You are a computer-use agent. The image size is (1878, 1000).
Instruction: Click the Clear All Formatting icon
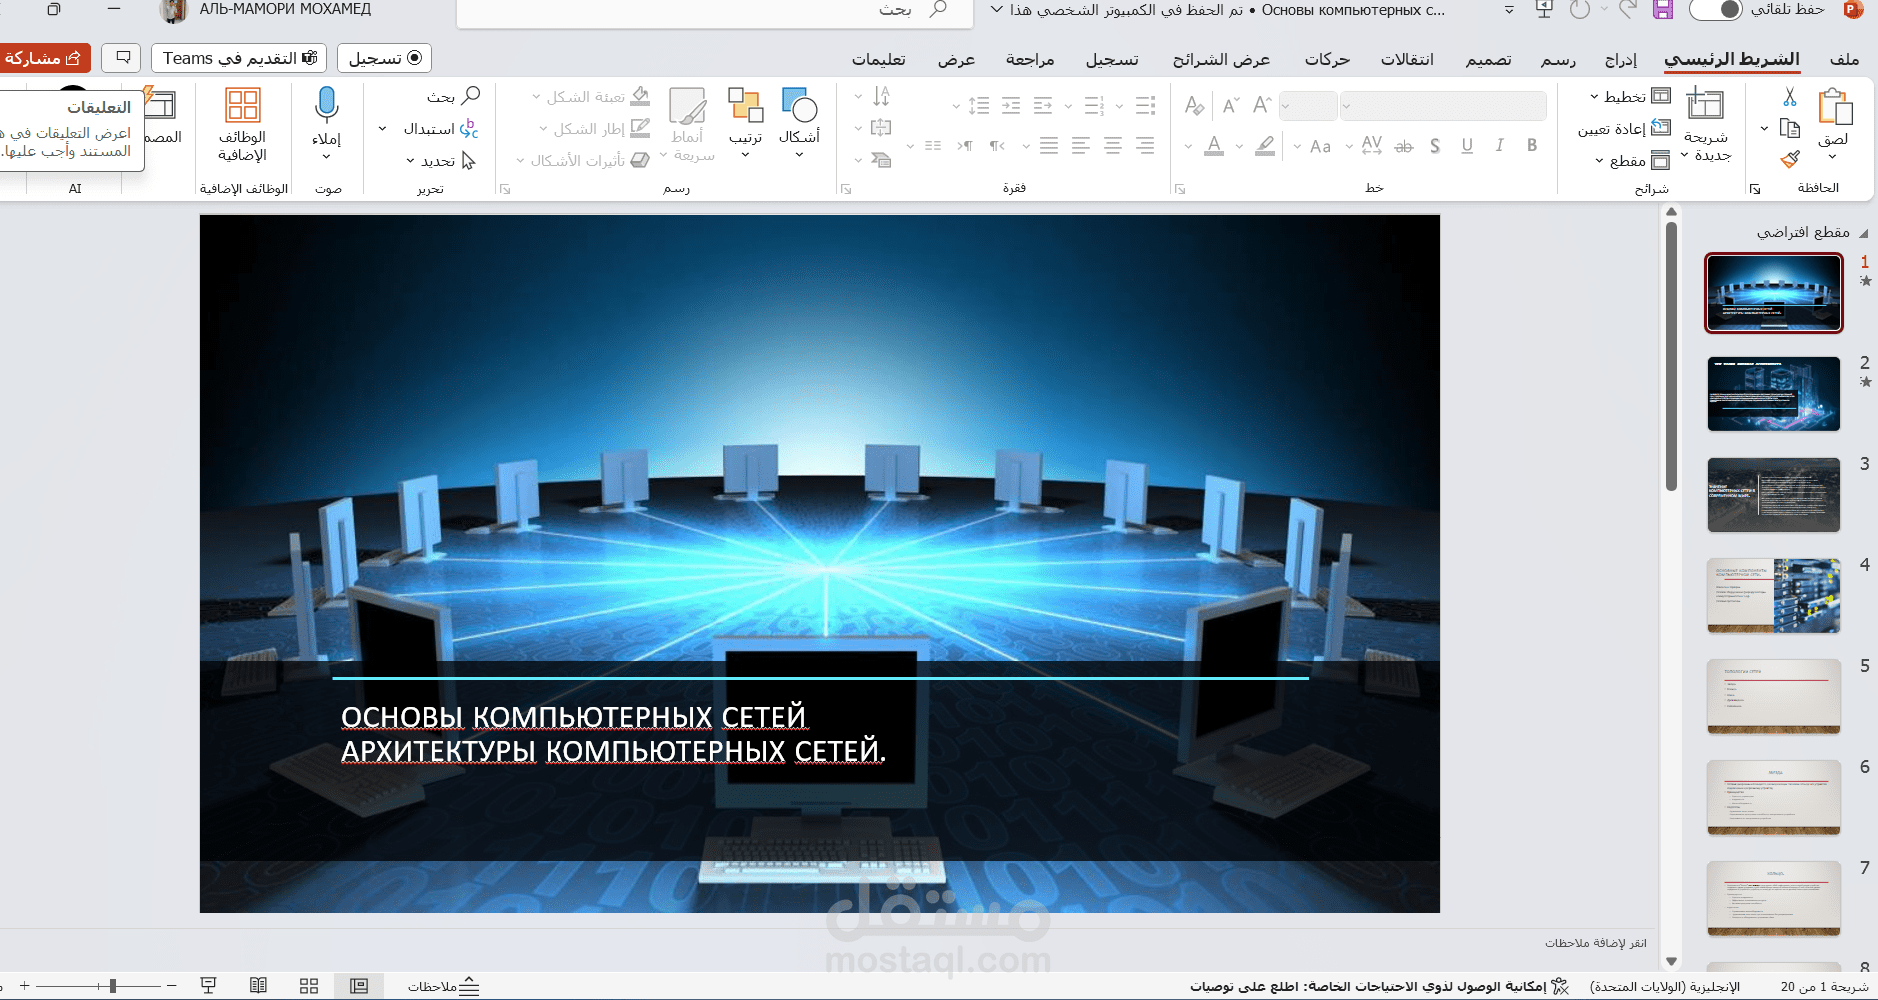(1194, 105)
